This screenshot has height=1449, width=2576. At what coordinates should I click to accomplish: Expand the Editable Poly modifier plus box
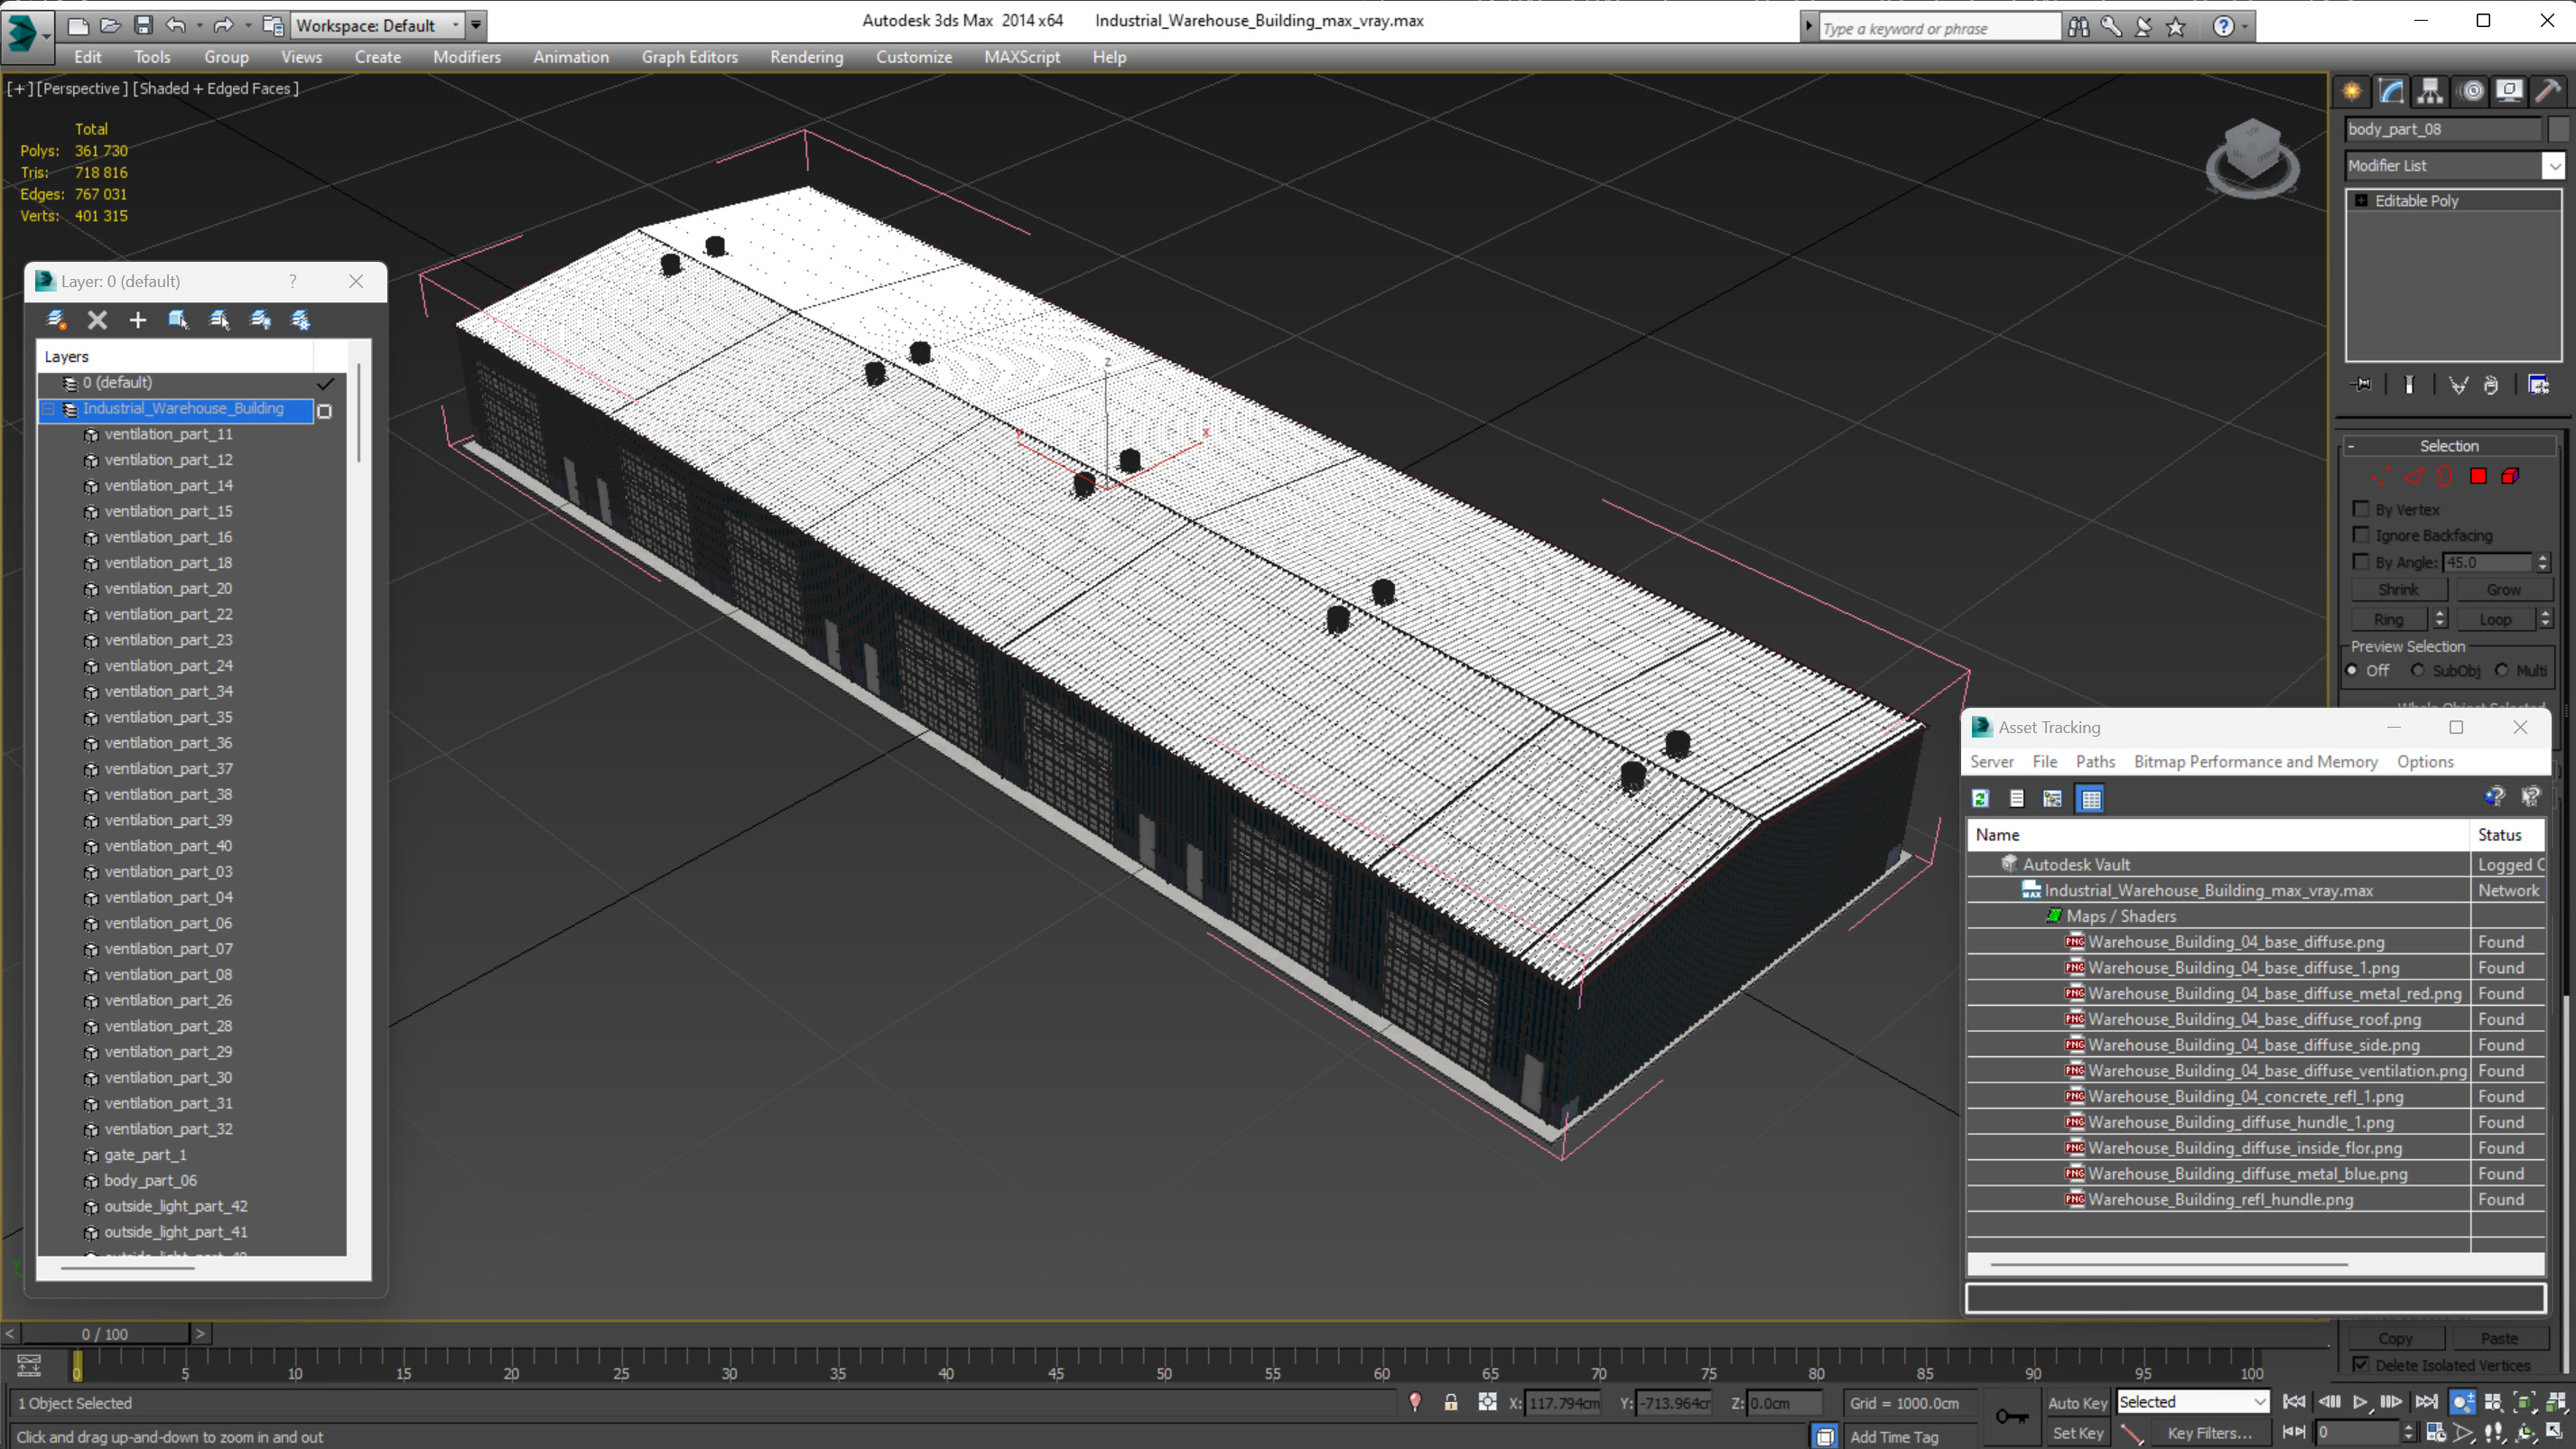(2361, 201)
